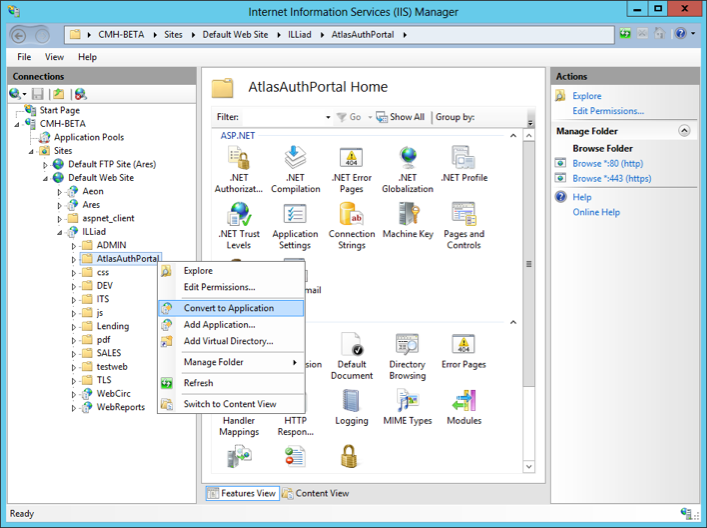707x528 pixels.
Task: Choose Convert to Application from context menu
Action: (228, 308)
